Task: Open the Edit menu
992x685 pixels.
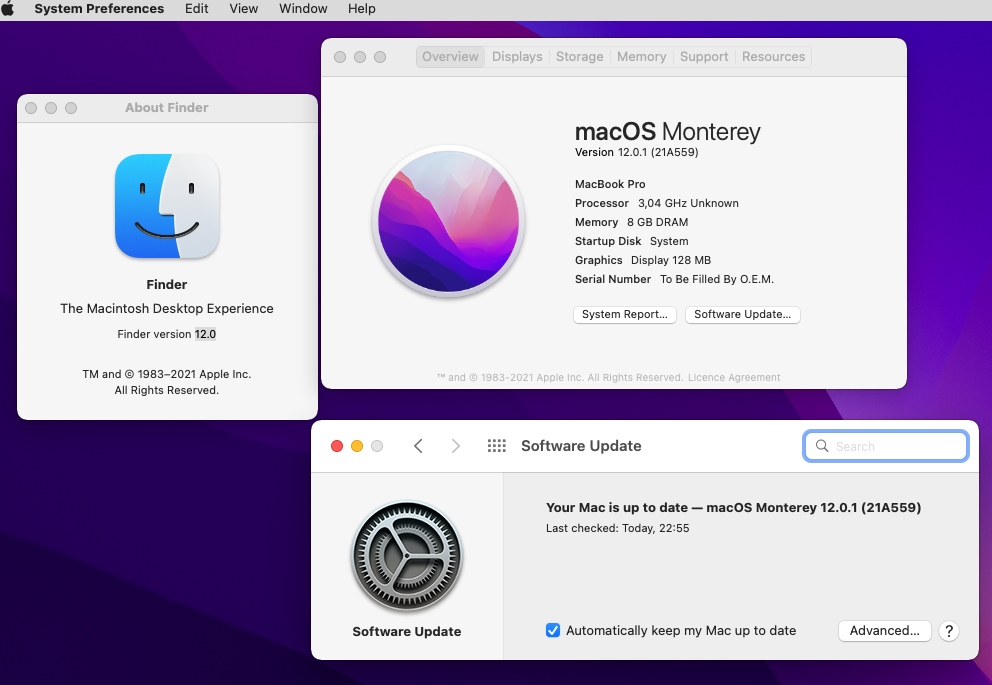Action: (x=197, y=9)
